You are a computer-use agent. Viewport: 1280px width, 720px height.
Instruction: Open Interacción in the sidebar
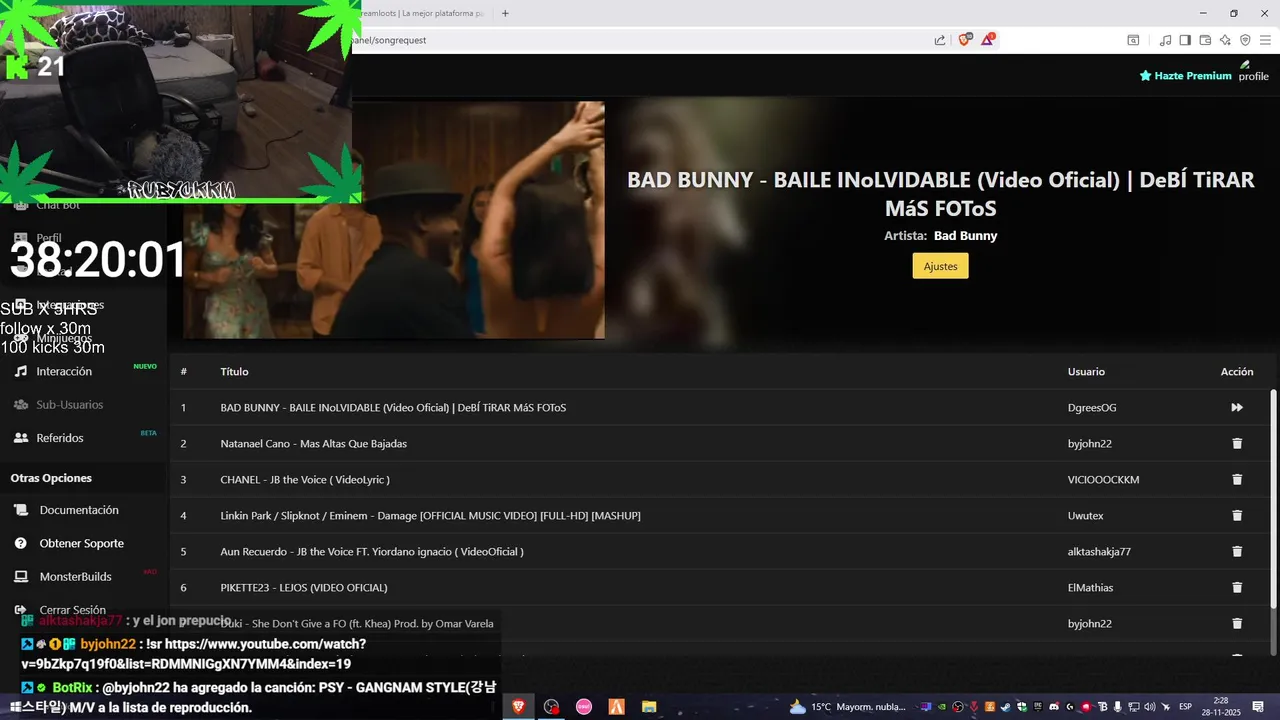tap(64, 371)
